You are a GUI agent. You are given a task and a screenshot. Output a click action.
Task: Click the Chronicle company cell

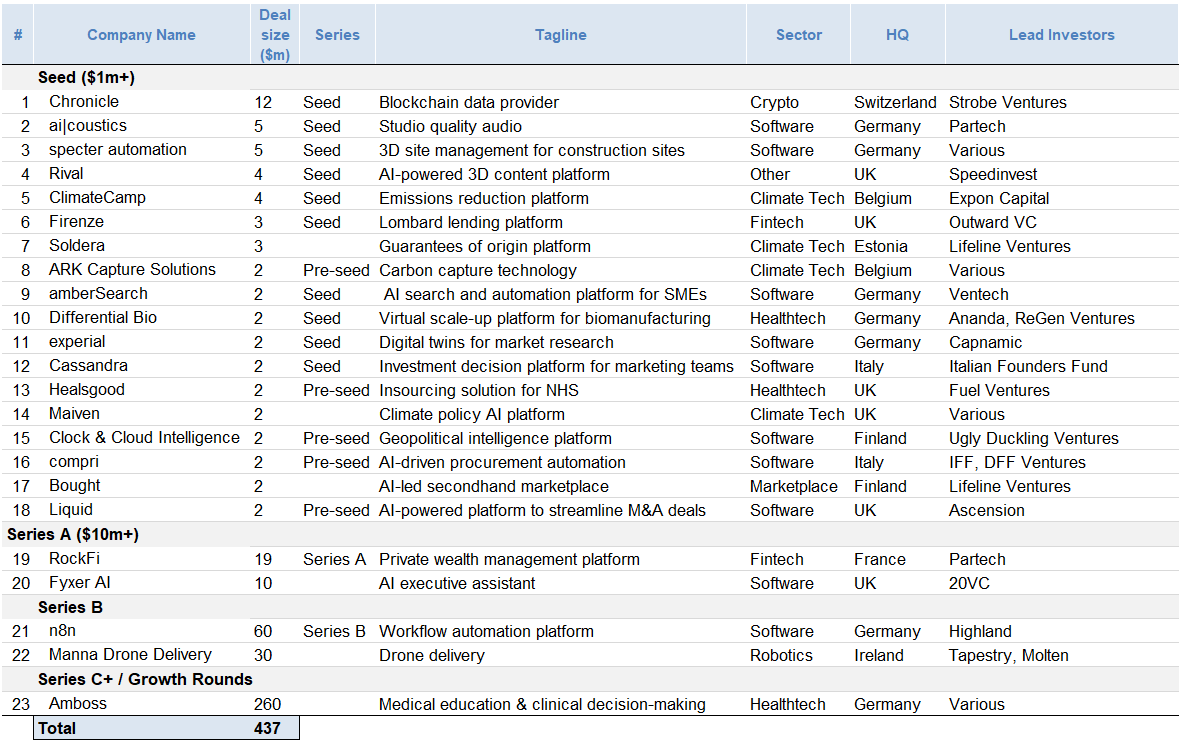[84, 102]
